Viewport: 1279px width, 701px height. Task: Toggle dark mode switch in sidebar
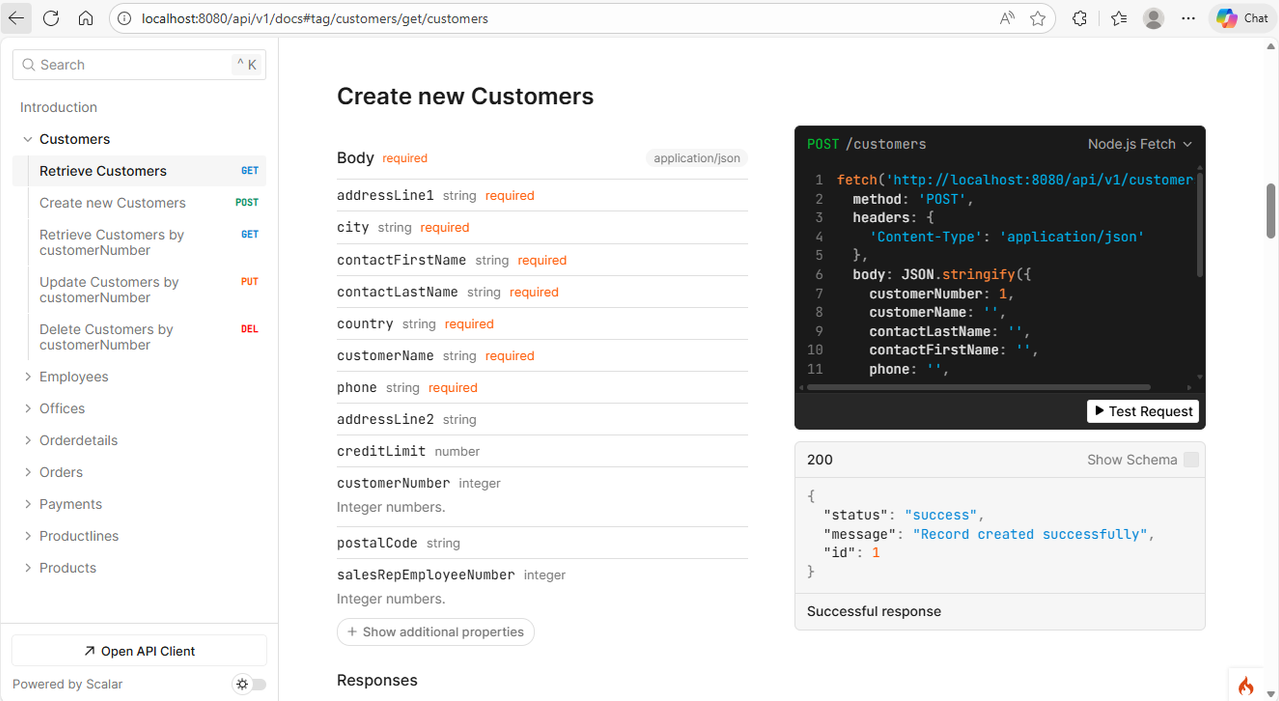[x=250, y=684]
